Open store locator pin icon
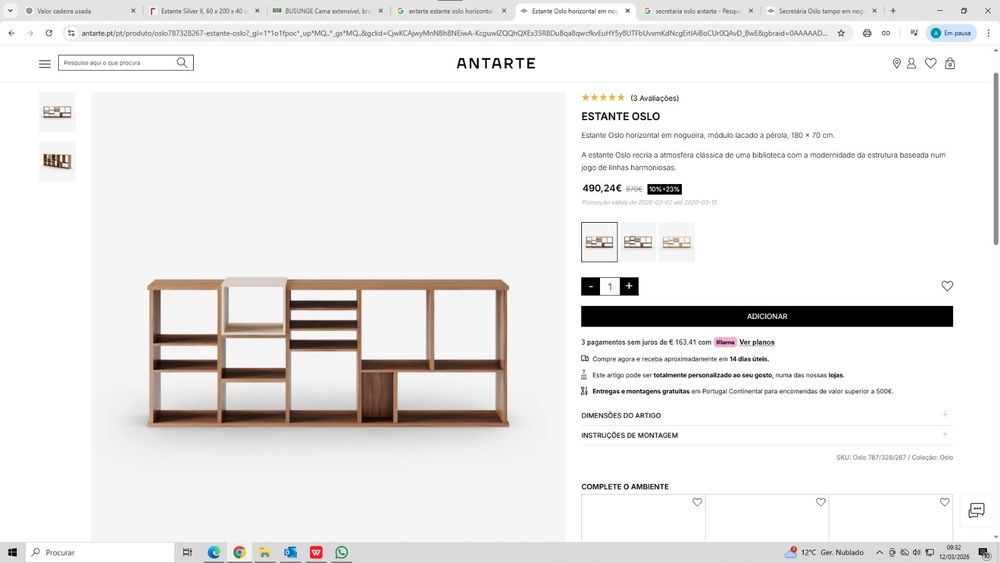 896,63
